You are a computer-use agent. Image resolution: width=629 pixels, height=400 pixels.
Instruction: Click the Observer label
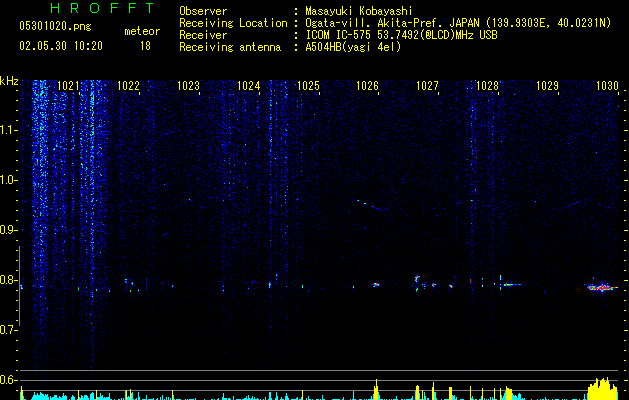click(x=203, y=11)
